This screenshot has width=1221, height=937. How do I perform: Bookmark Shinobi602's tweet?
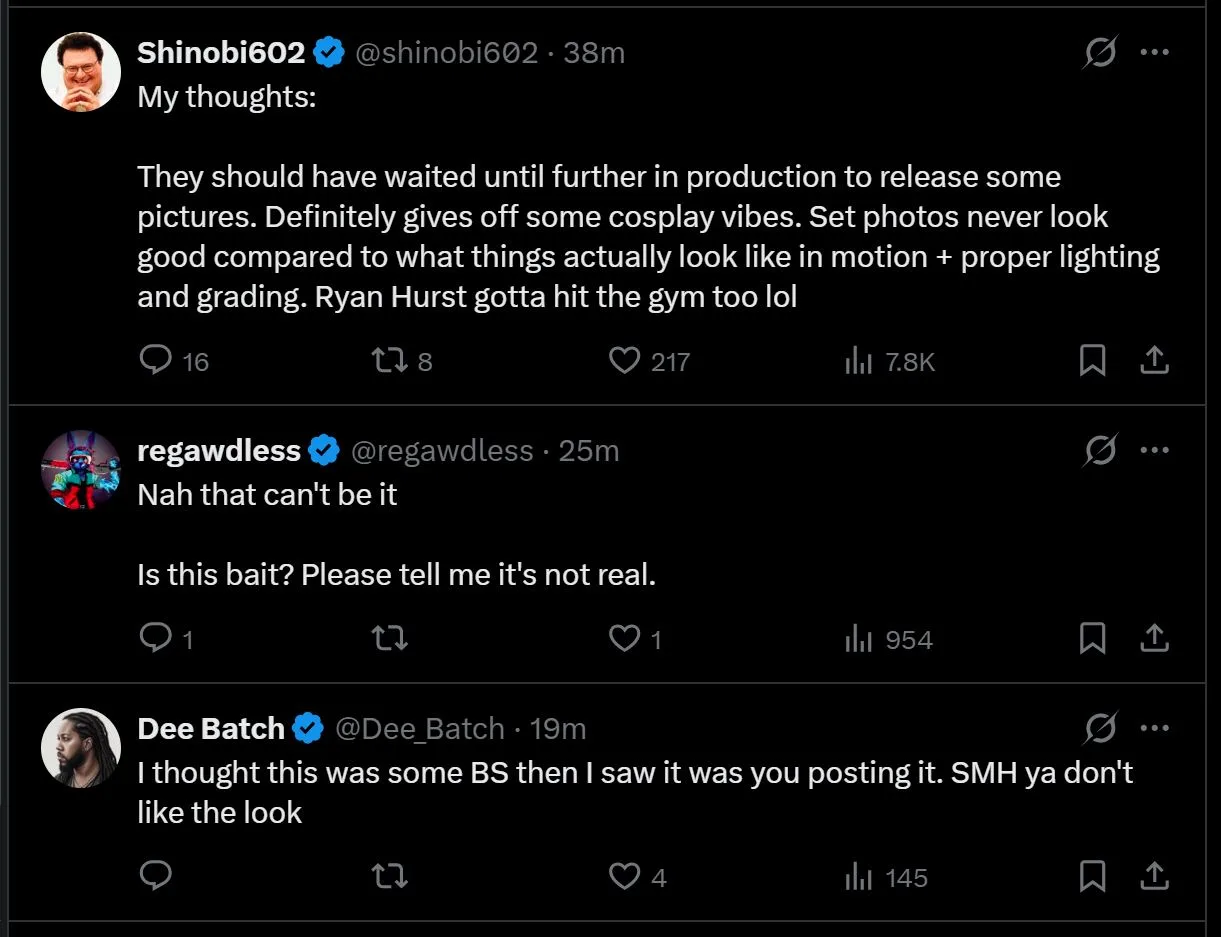[x=1092, y=361]
